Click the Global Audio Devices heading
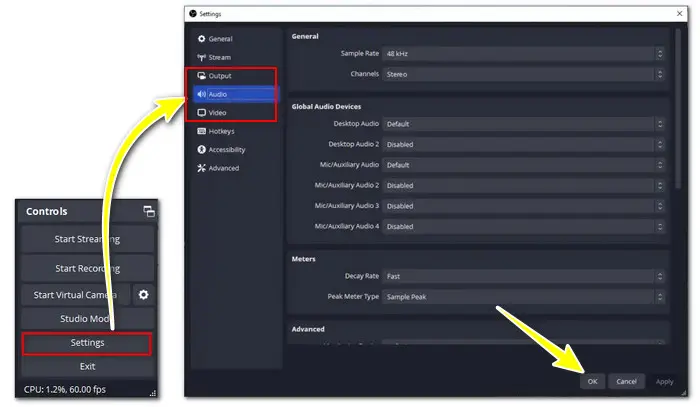This screenshot has width=700, height=407. click(x=326, y=107)
